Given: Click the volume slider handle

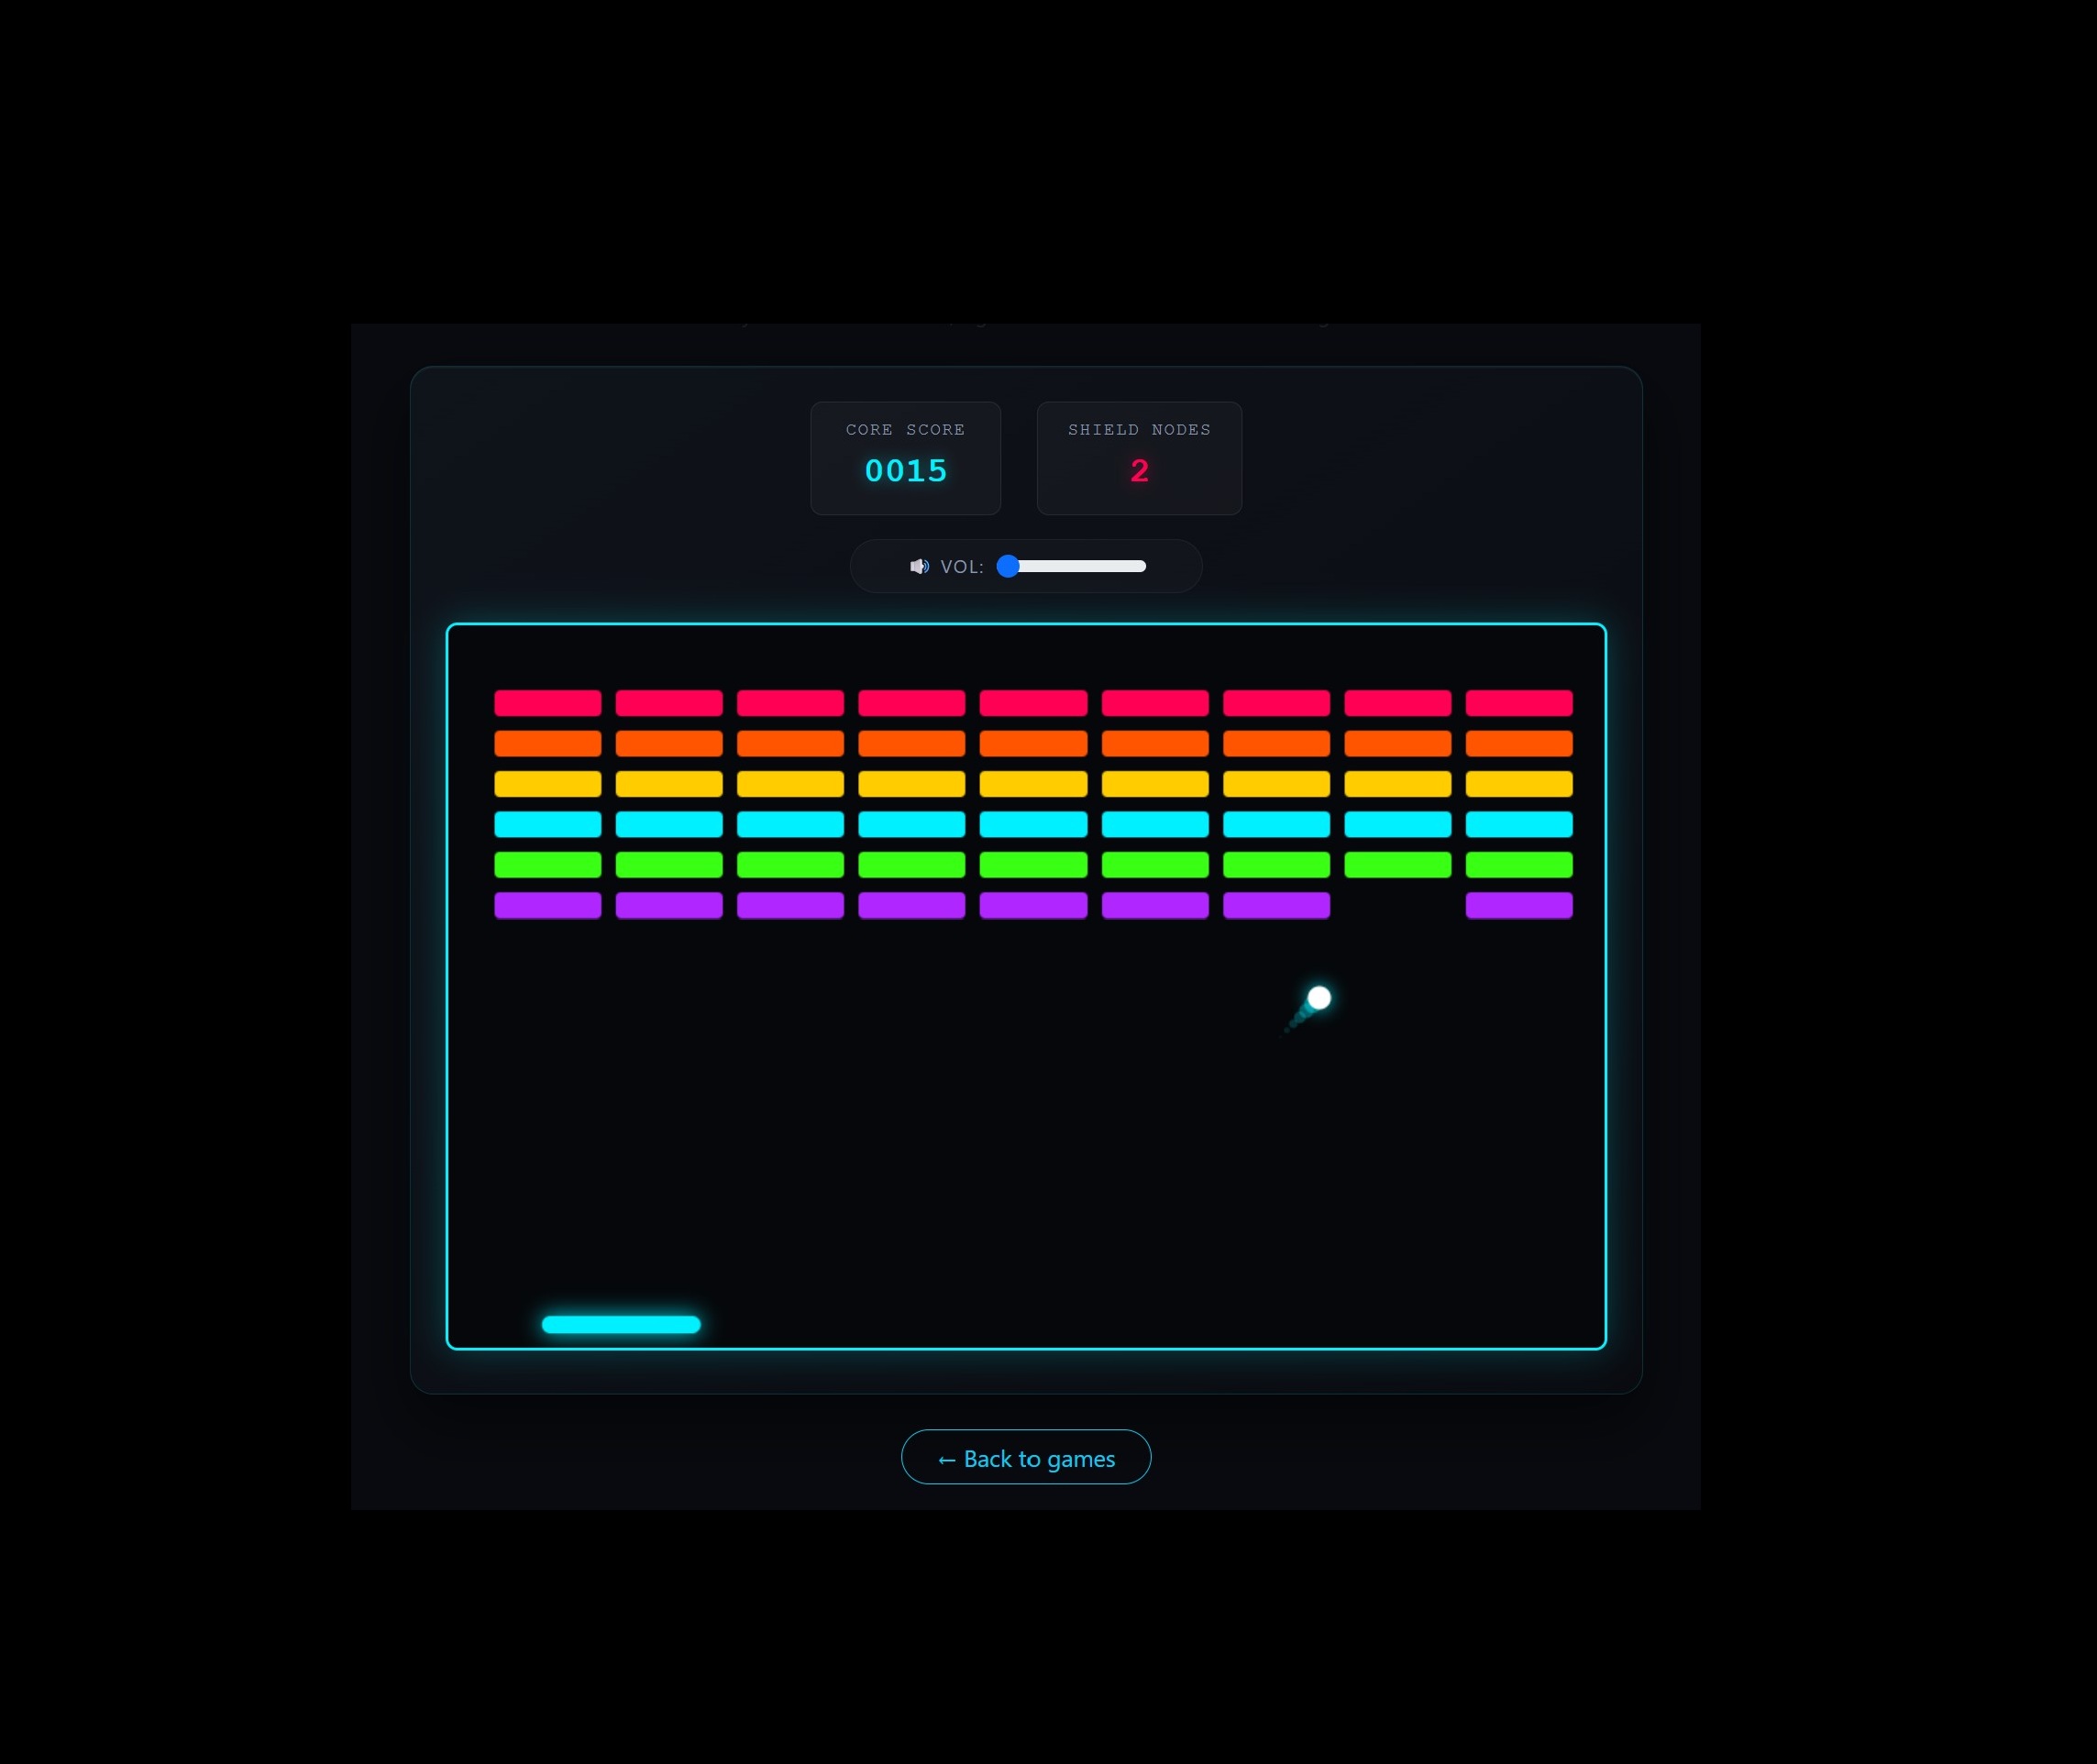Looking at the screenshot, I should click(1008, 566).
